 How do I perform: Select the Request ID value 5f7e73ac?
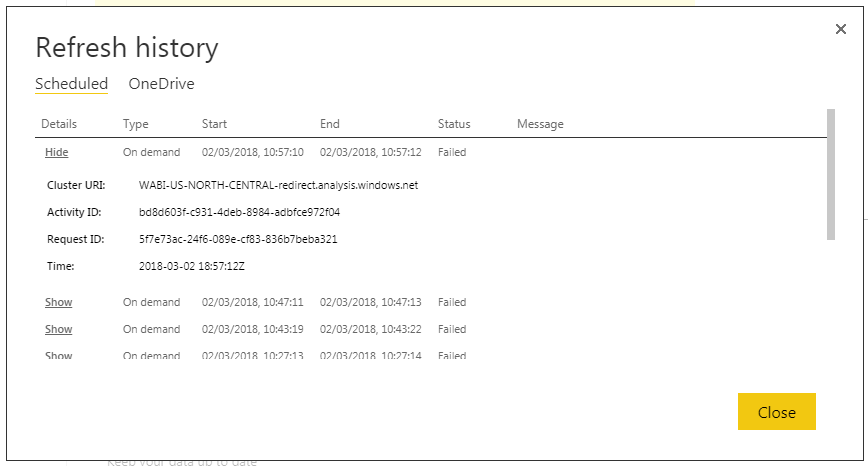(x=238, y=240)
